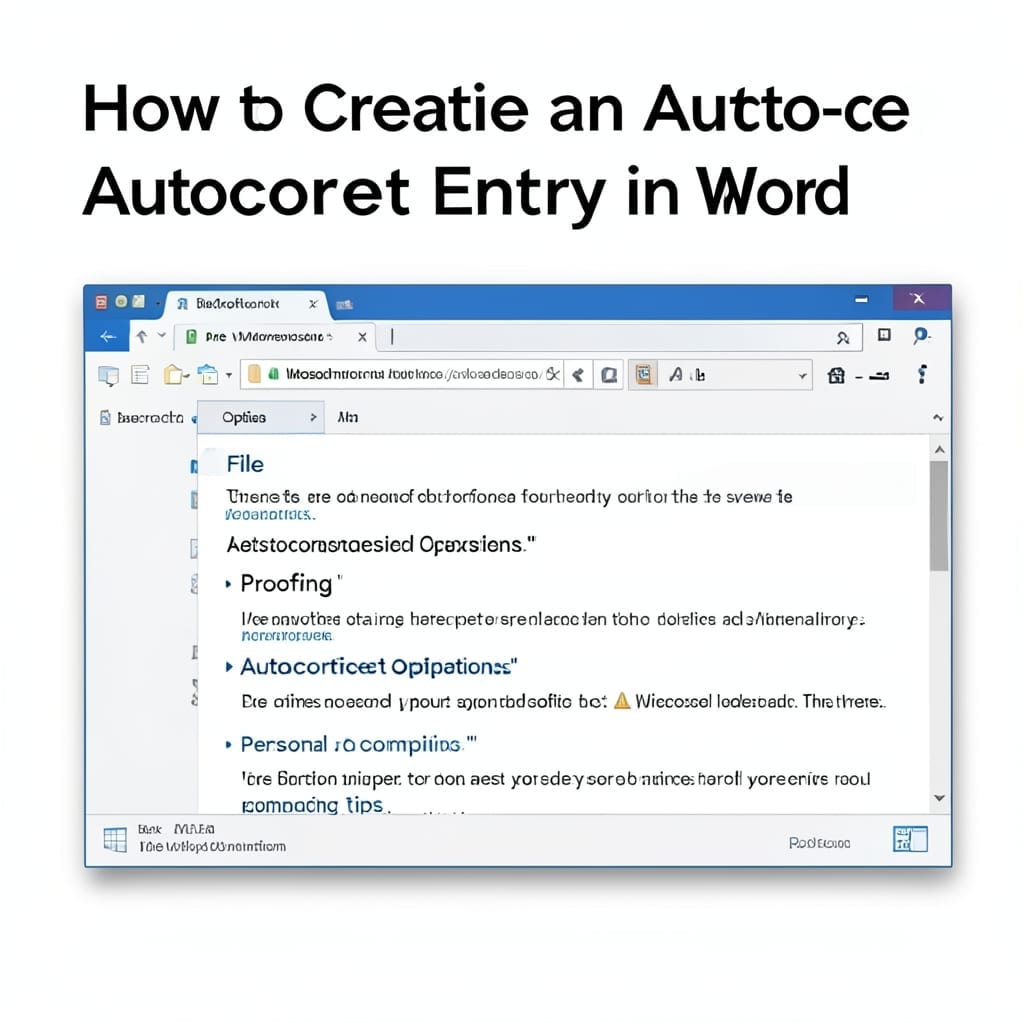Click the up arrow navigation button
This screenshot has height=1024, width=1024.
click(142, 336)
